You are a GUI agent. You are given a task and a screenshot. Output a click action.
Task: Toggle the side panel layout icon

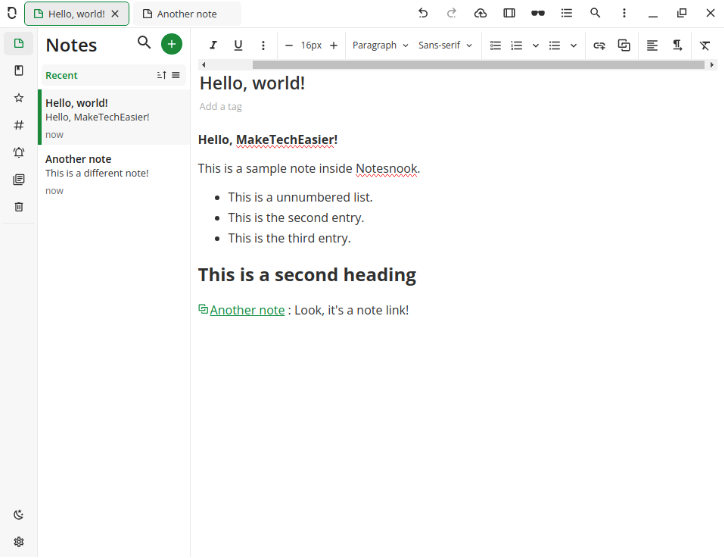coord(509,13)
